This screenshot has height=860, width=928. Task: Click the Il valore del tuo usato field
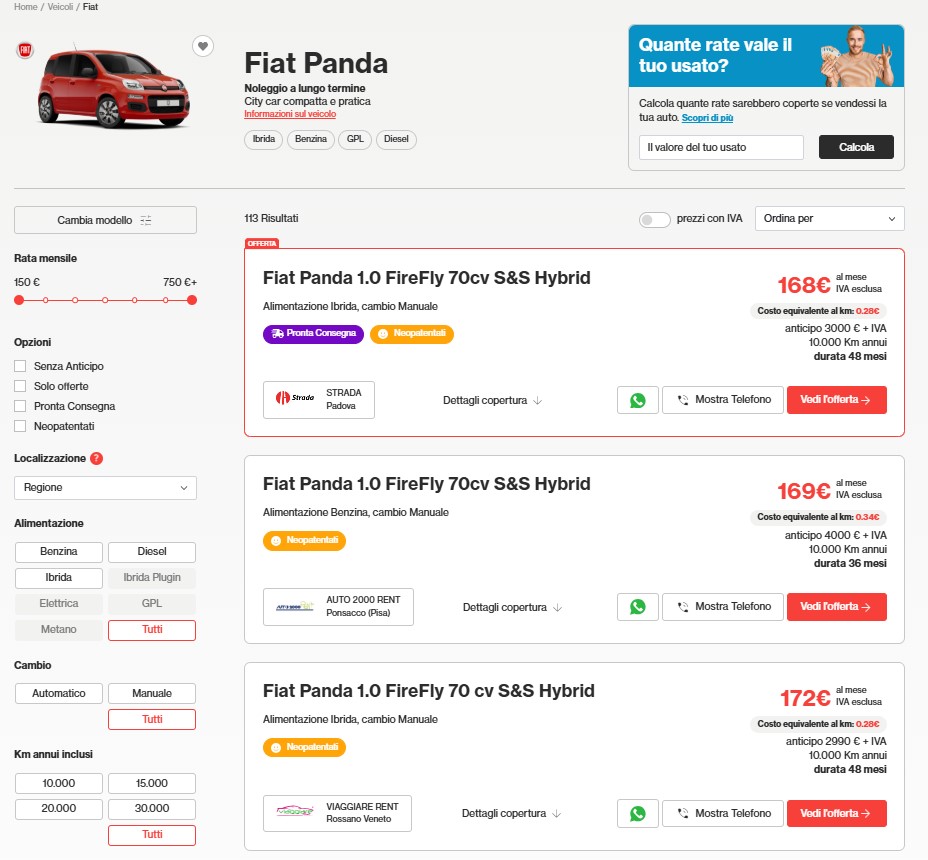721,147
